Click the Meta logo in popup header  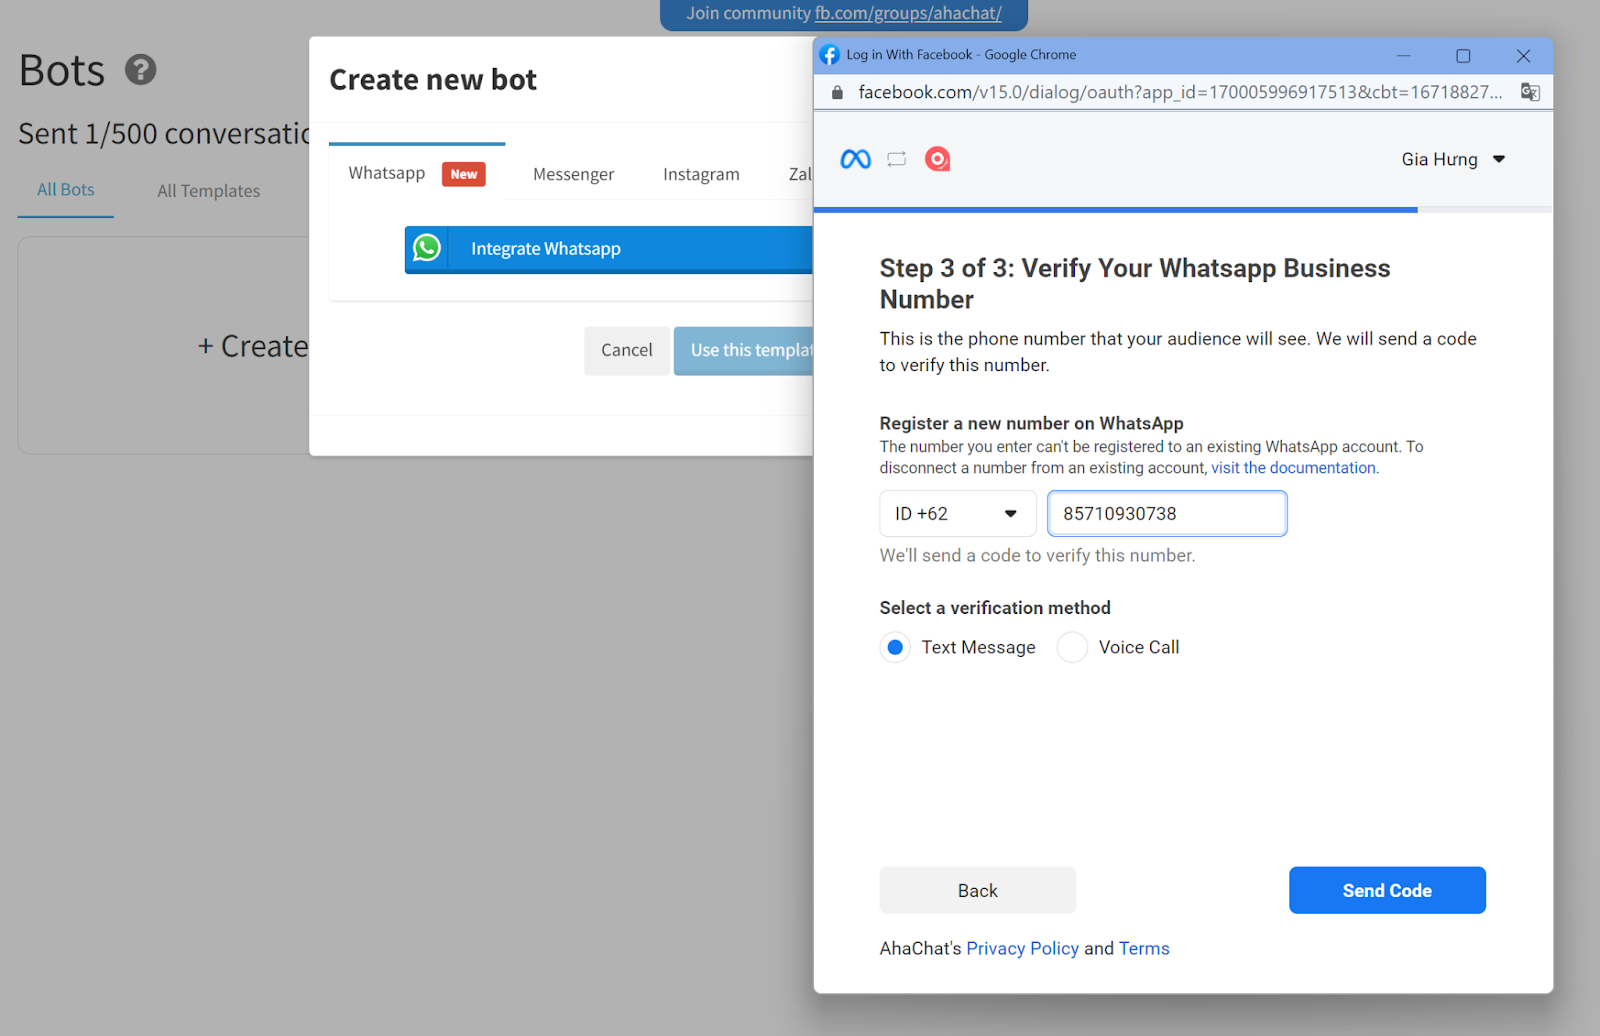click(x=856, y=159)
